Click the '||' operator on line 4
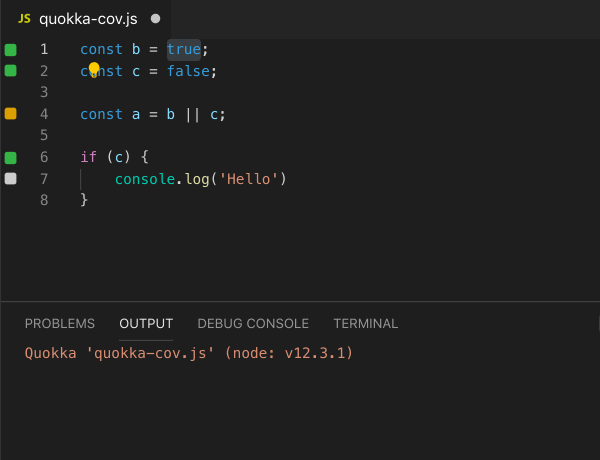The width and height of the screenshot is (600, 460). point(192,114)
